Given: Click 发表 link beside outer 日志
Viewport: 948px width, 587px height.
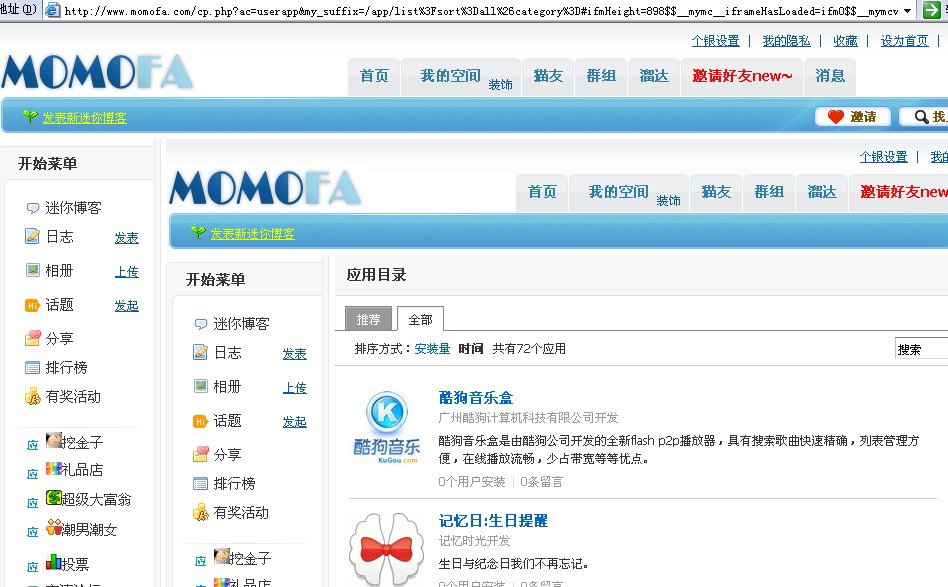Looking at the screenshot, I should coord(126,238).
